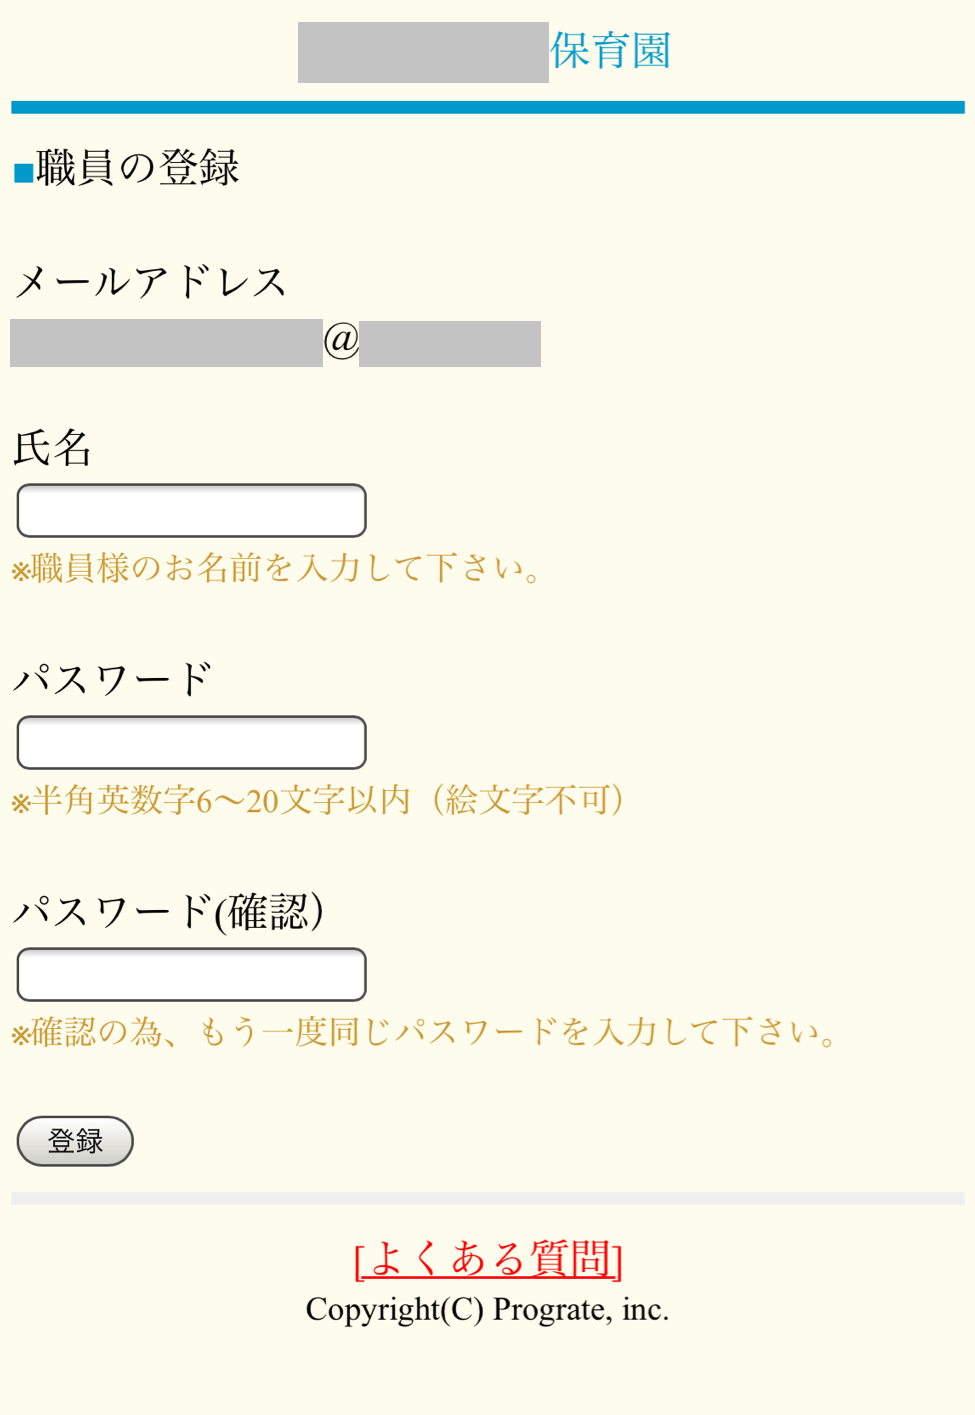Click the 氏名 field label
This screenshot has height=1415, width=975.
point(52,448)
